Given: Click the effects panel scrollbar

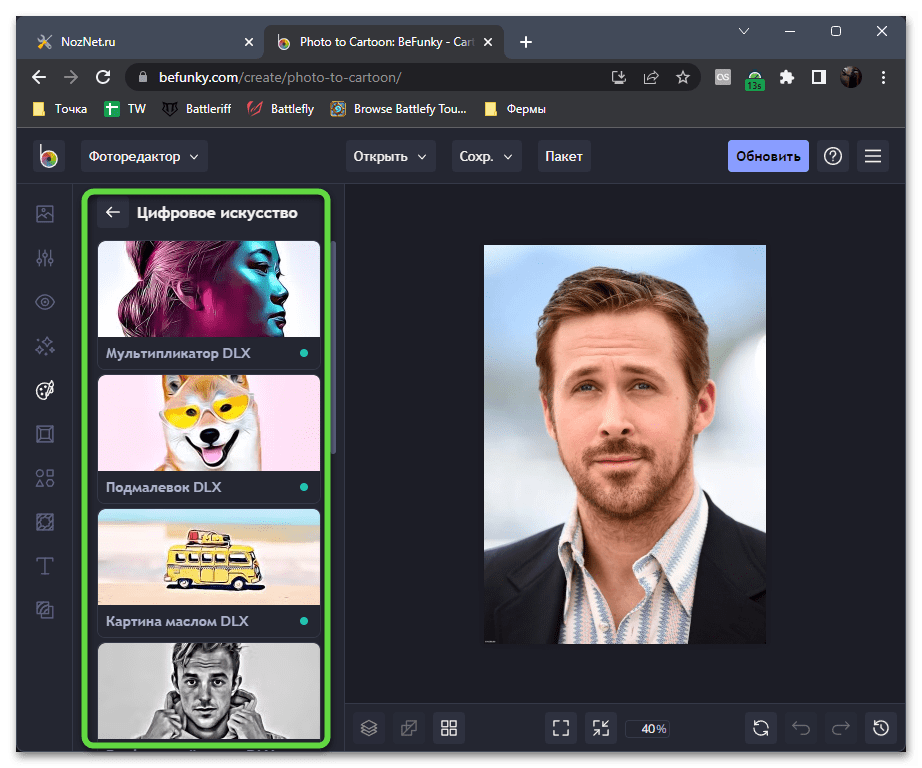Looking at the screenshot, I should 333,347.
